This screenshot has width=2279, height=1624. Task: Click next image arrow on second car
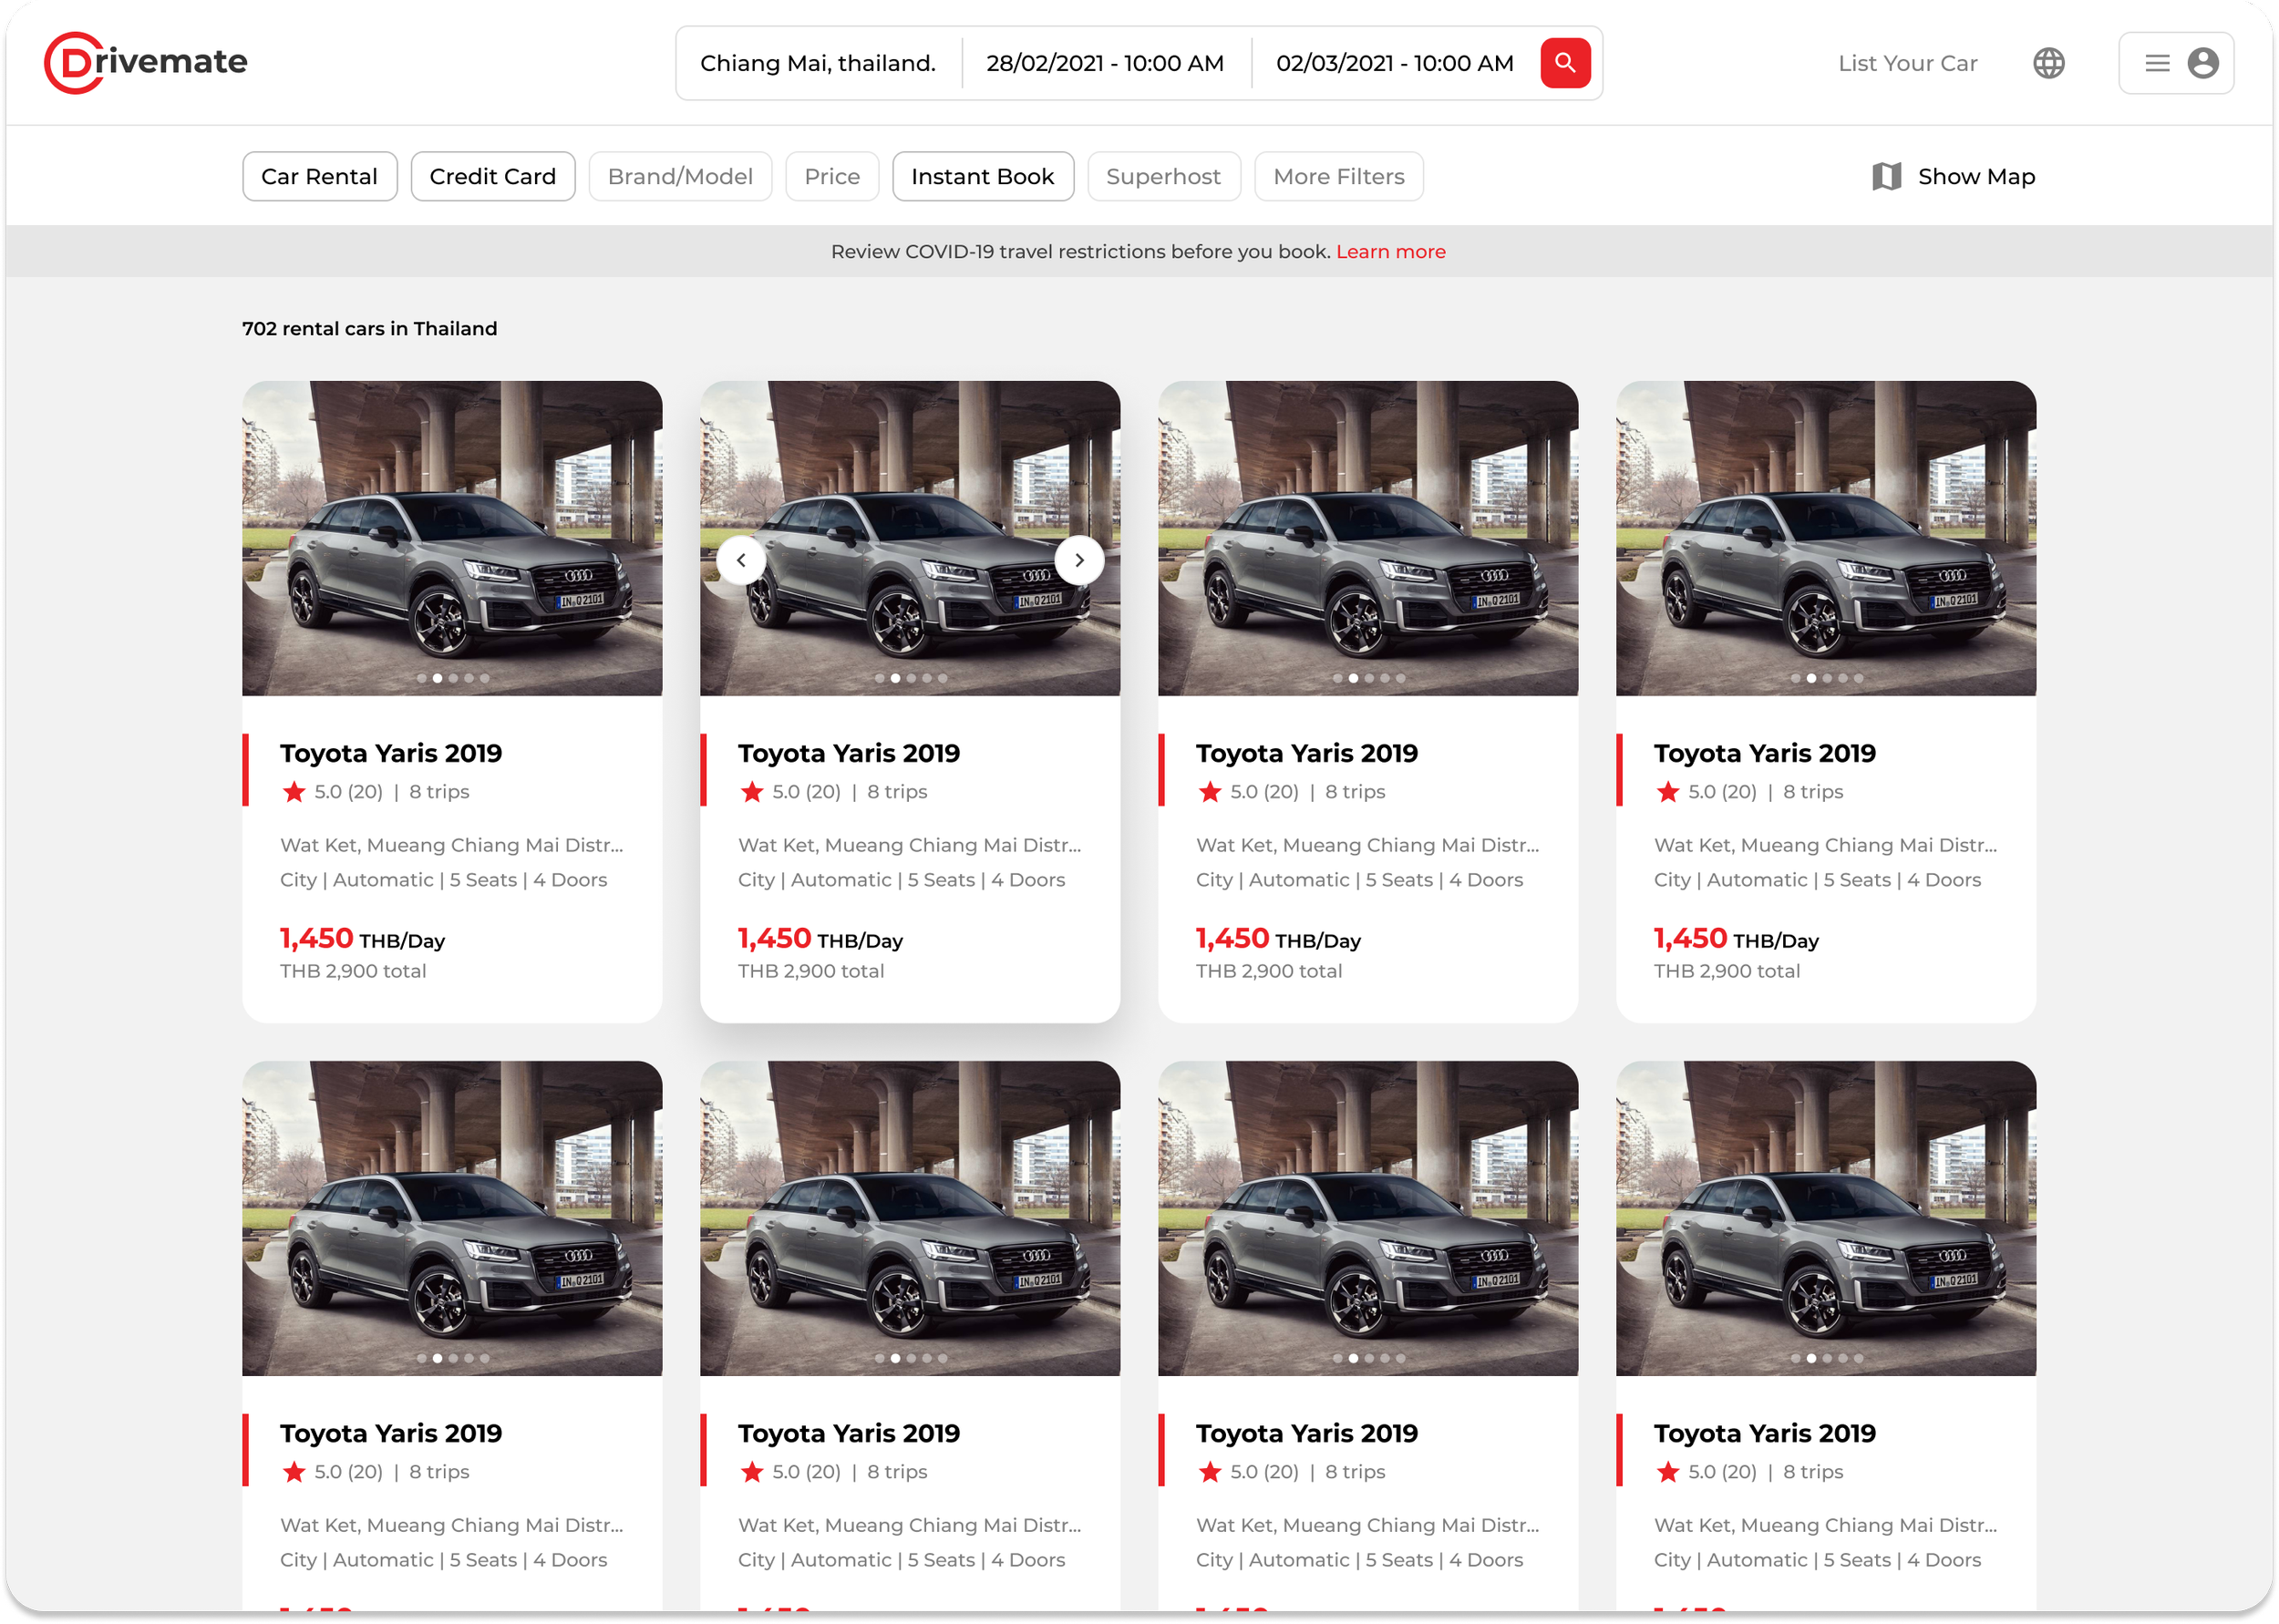tap(1079, 560)
